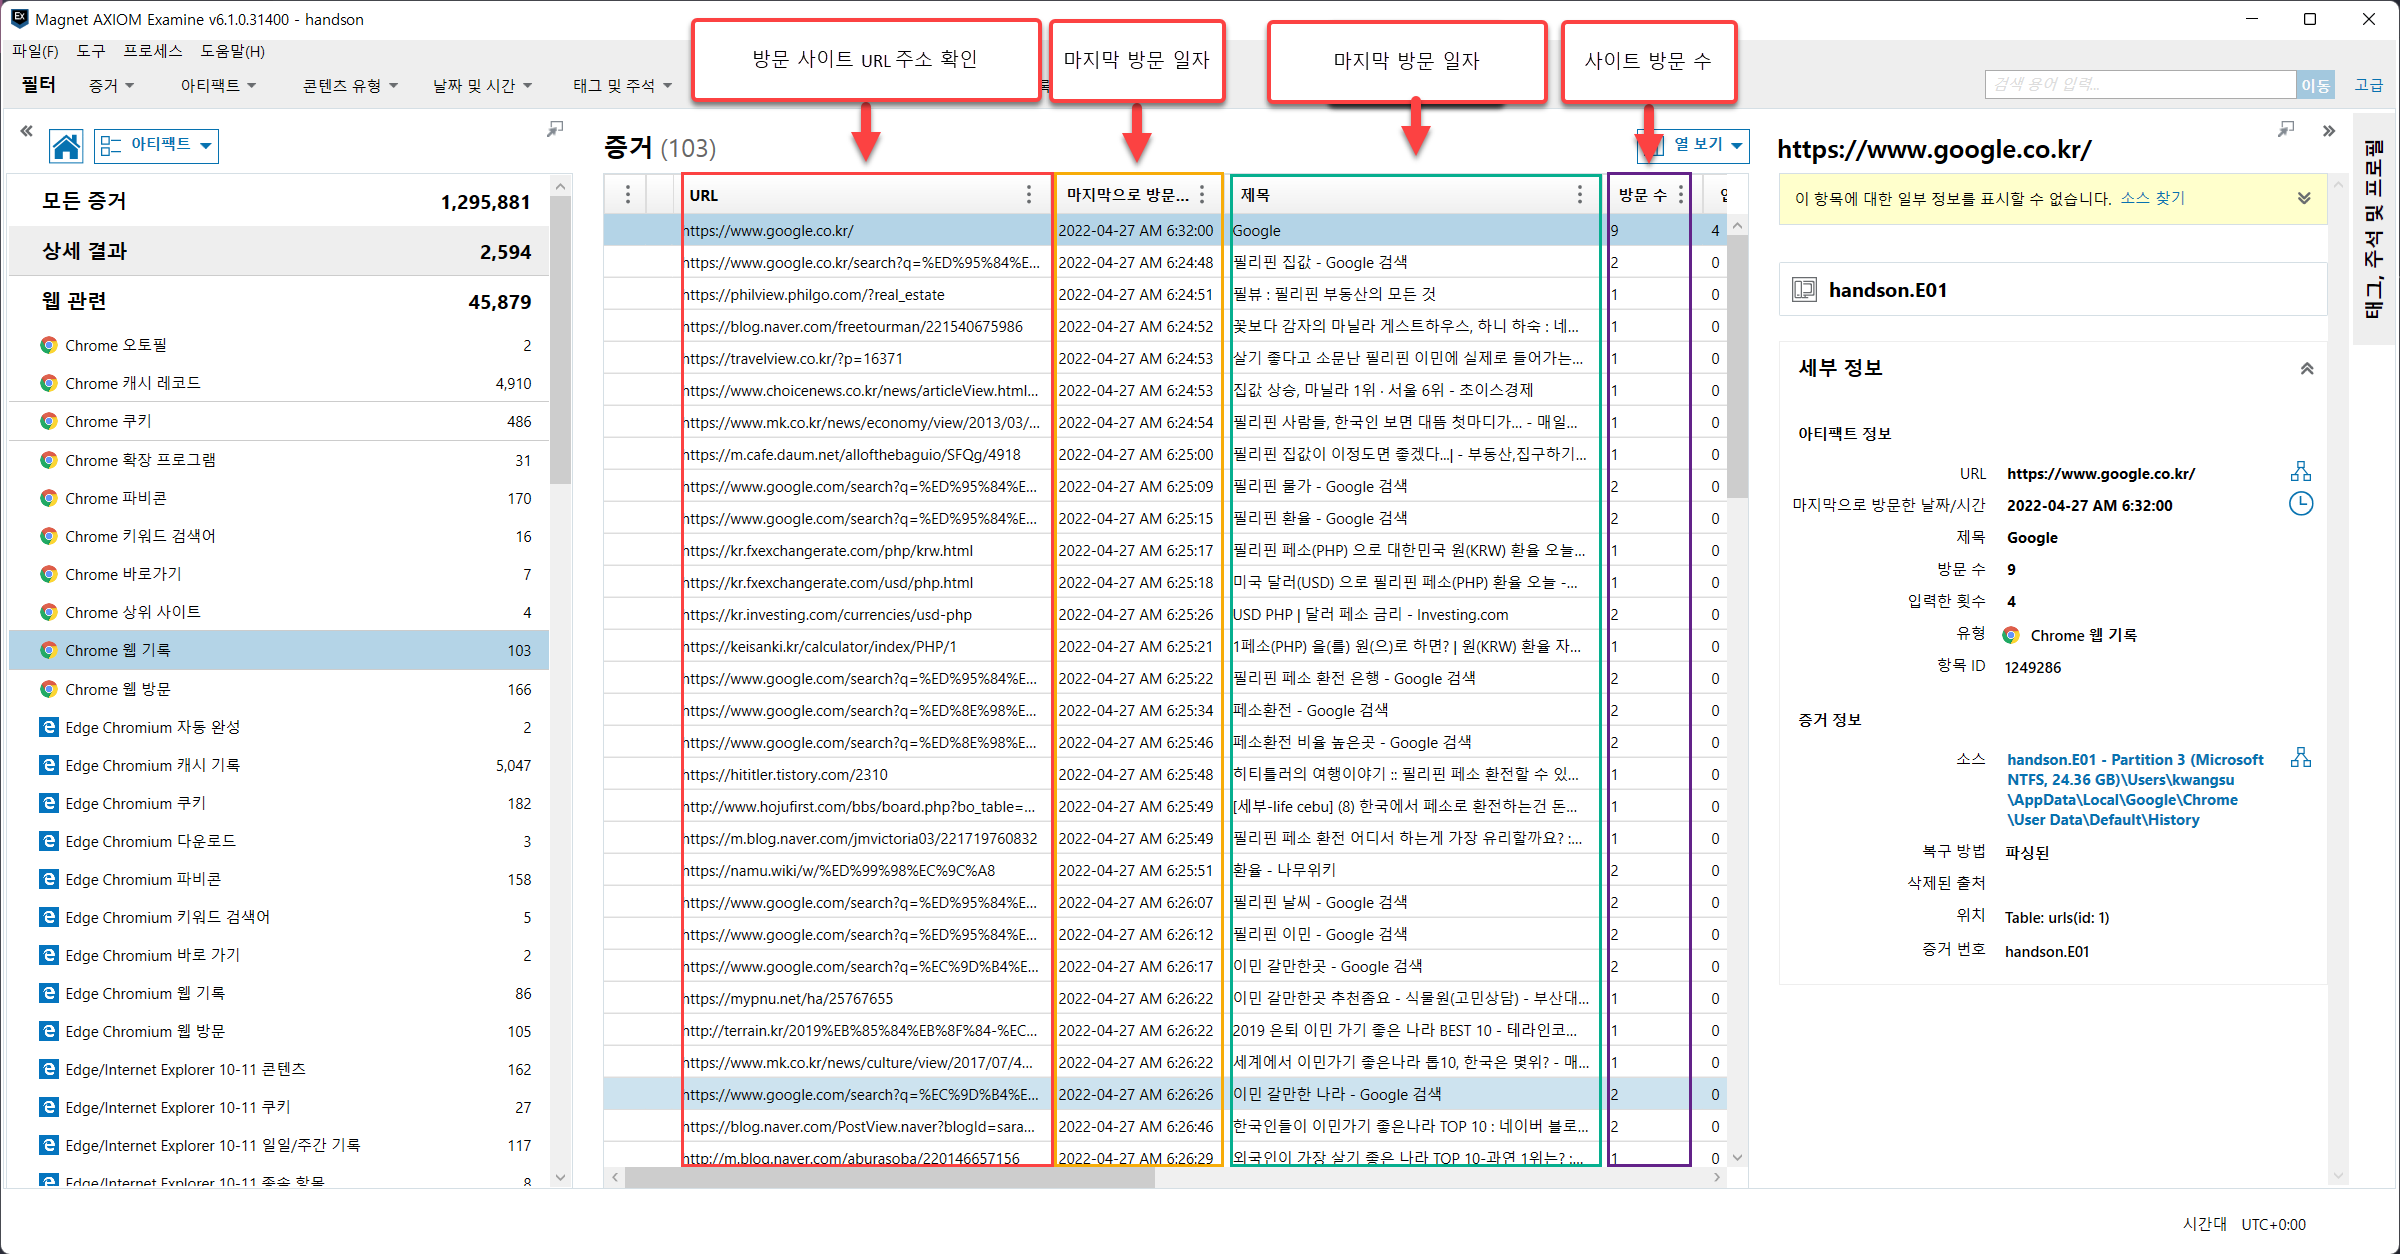Select row titled 이민 갈만한 나라 - Google 검색

coord(1165,1094)
